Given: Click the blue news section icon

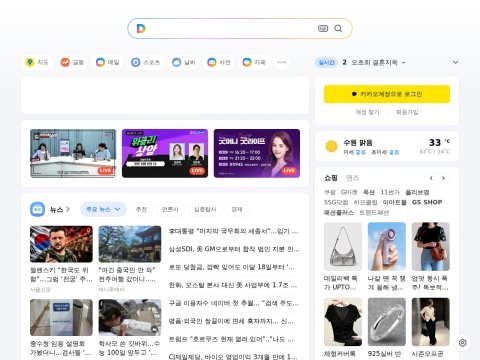Looking at the screenshot, I should point(37,209).
